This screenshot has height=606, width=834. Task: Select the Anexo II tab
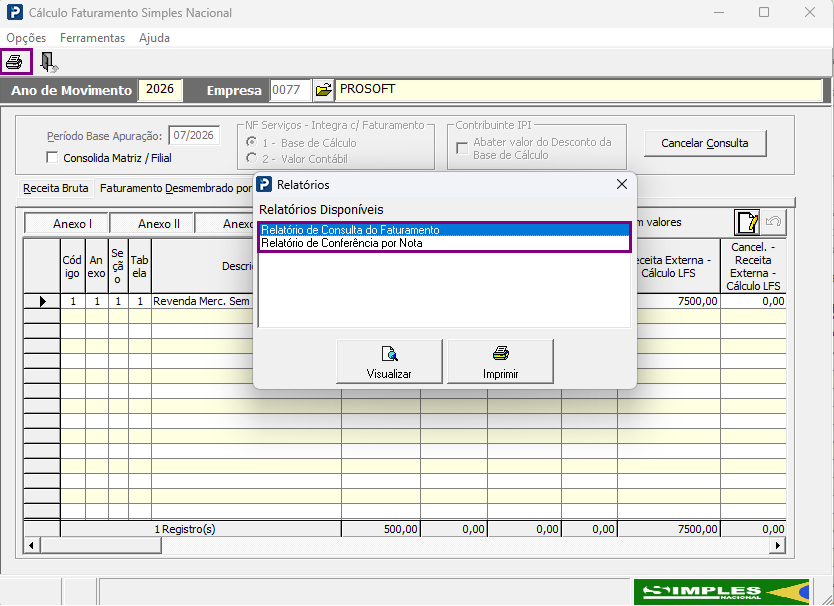(x=159, y=224)
